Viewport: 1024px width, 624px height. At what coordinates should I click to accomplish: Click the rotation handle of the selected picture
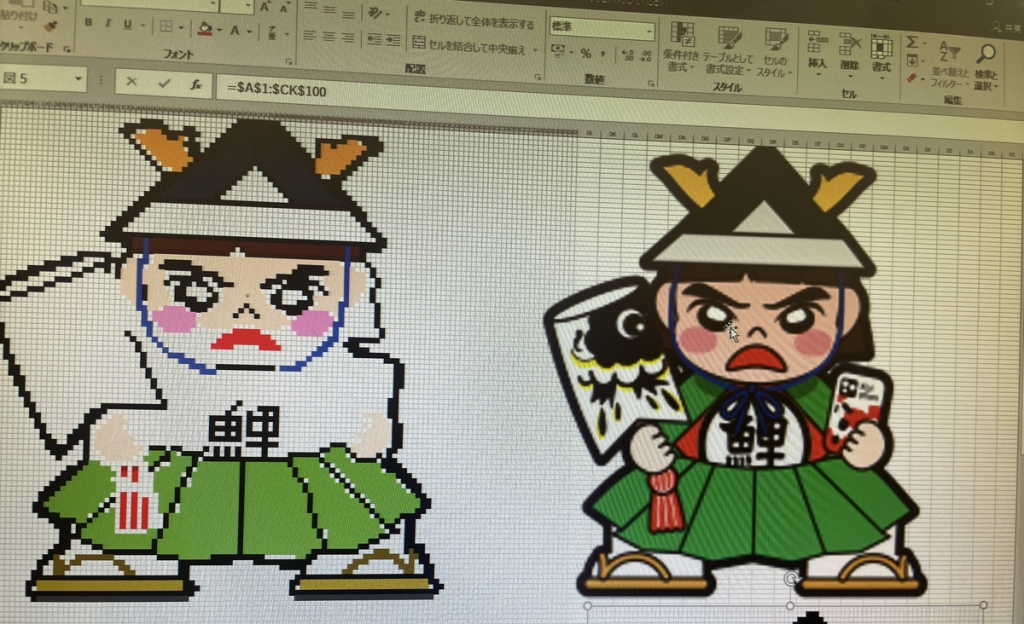click(791, 578)
